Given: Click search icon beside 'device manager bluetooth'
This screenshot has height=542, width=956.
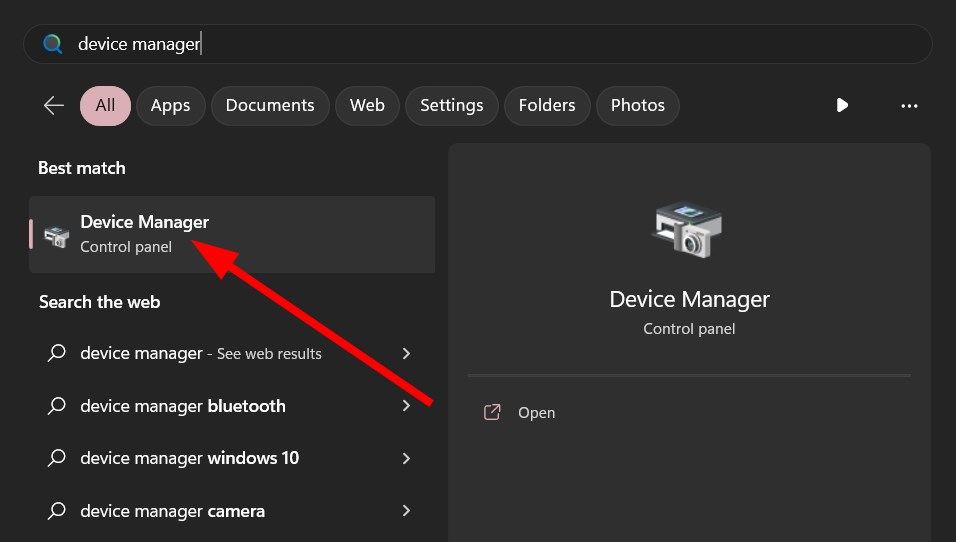Looking at the screenshot, I should [57, 405].
